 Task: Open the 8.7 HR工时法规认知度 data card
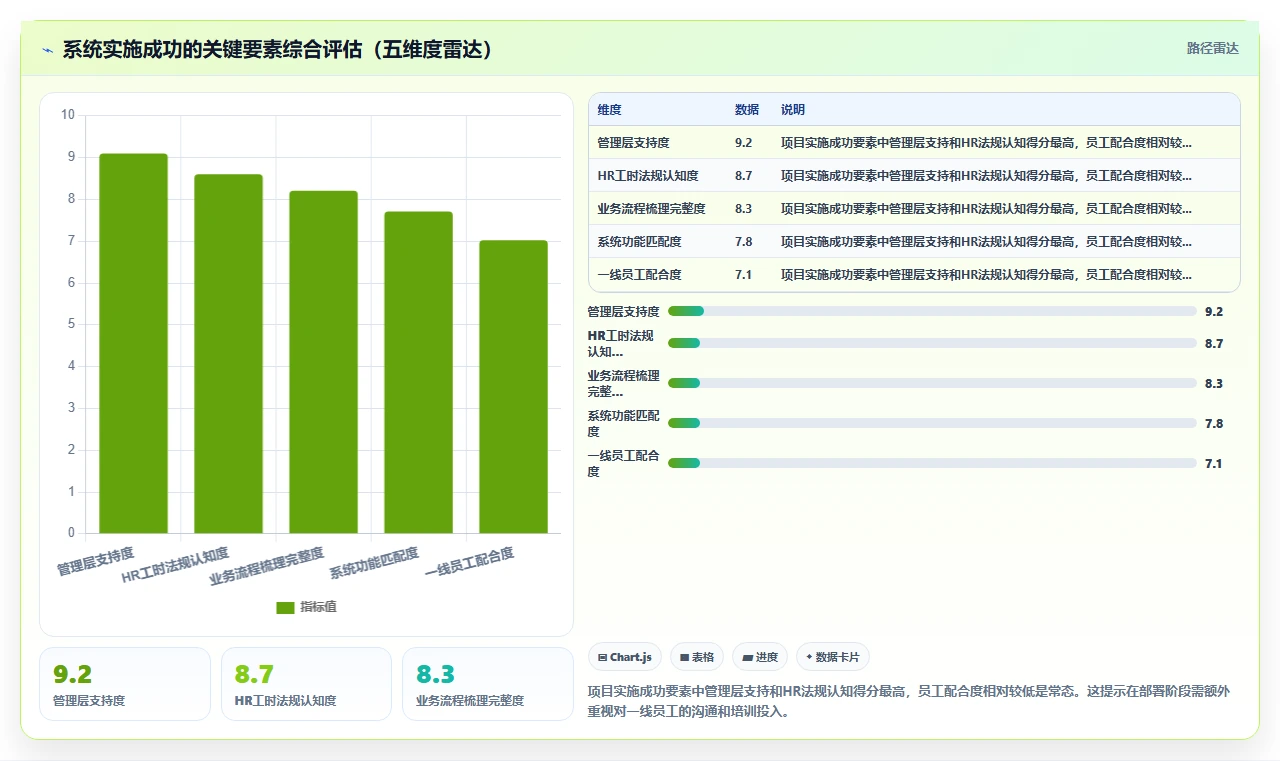pyautogui.click(x=306, y=684)
